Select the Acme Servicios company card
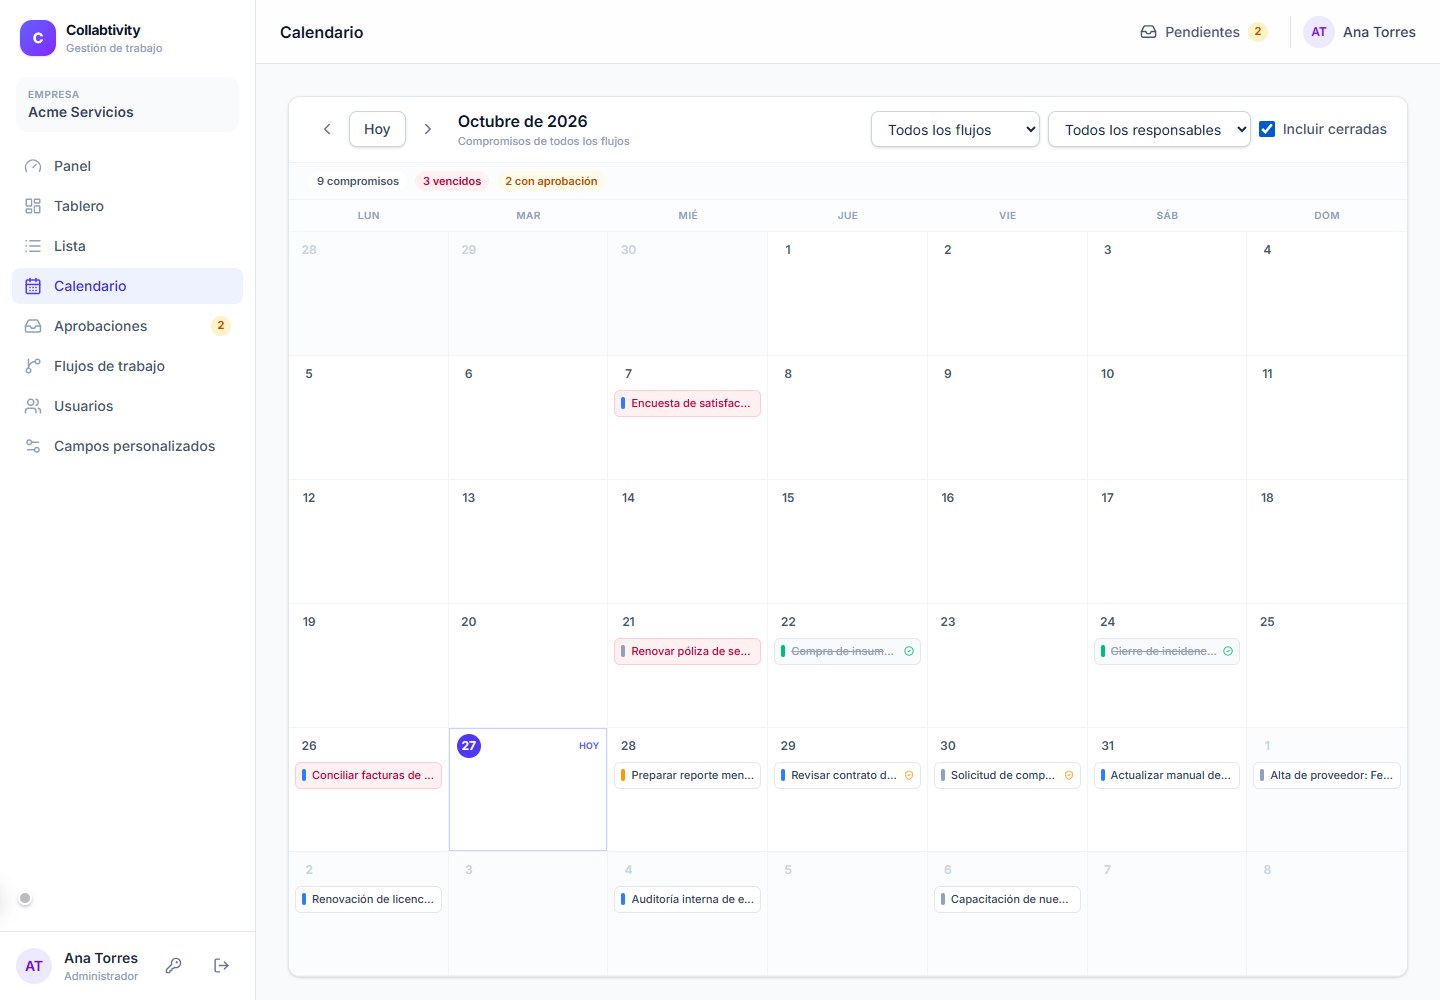The image size is (1440, 1000). (127, 104)
